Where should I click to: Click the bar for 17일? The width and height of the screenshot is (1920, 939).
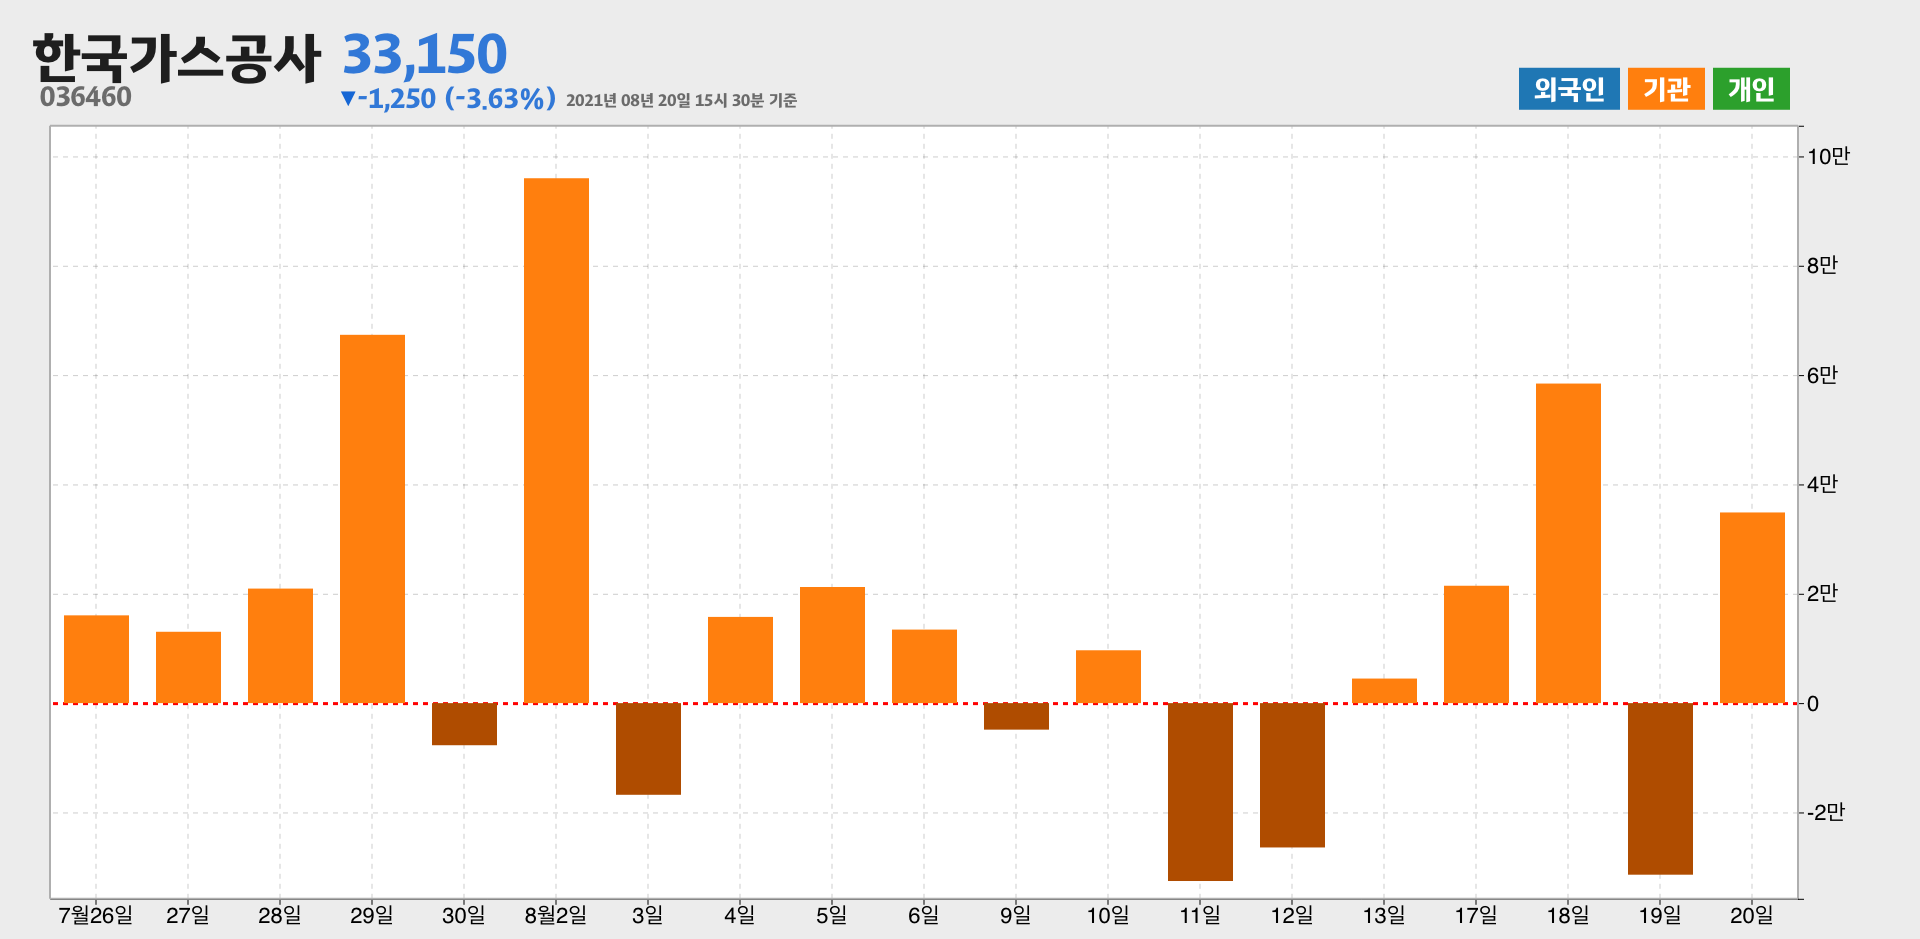[1476, 644]
